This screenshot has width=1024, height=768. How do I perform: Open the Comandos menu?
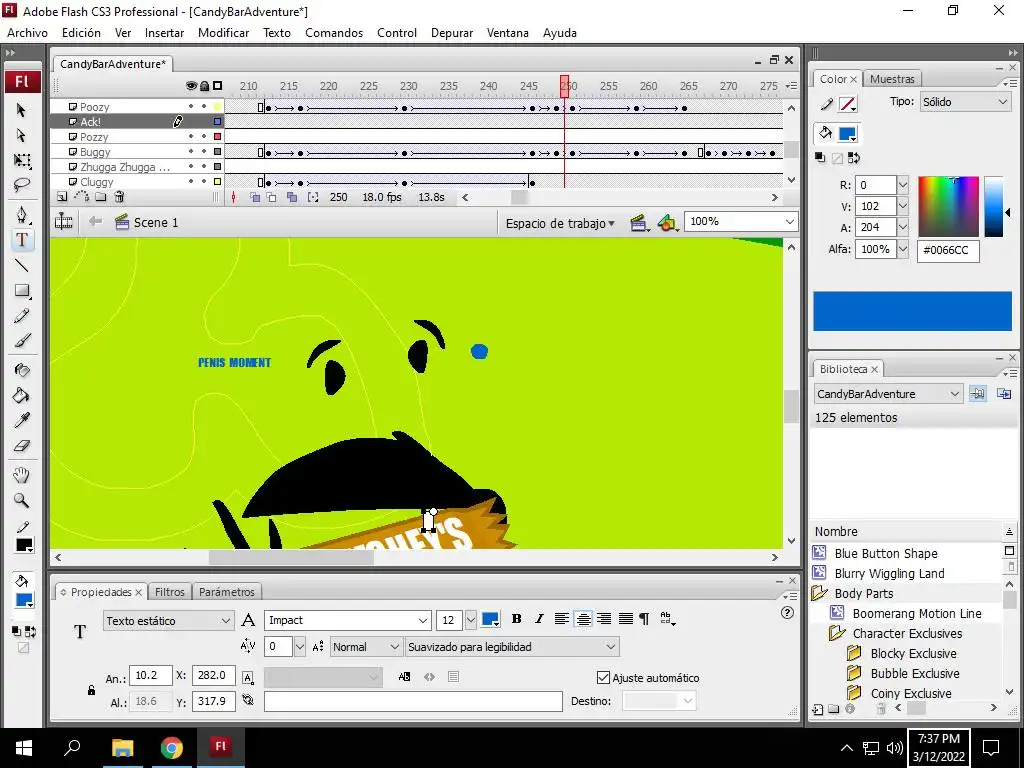point(334,33)
